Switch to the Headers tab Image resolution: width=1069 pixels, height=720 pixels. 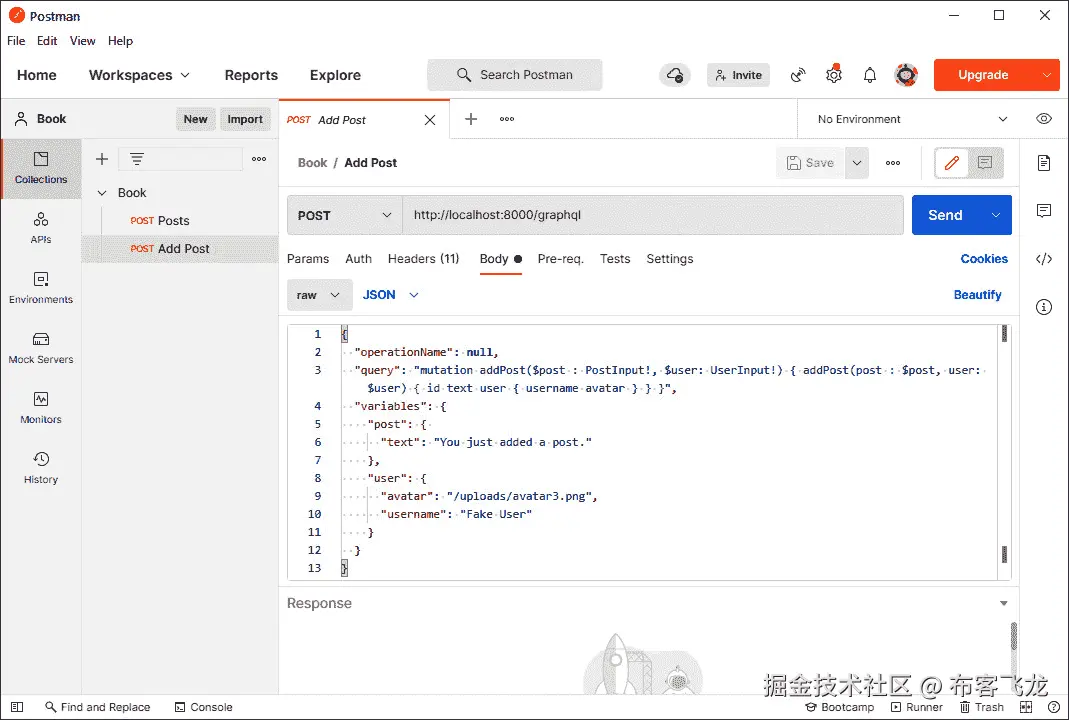point(423,258)
